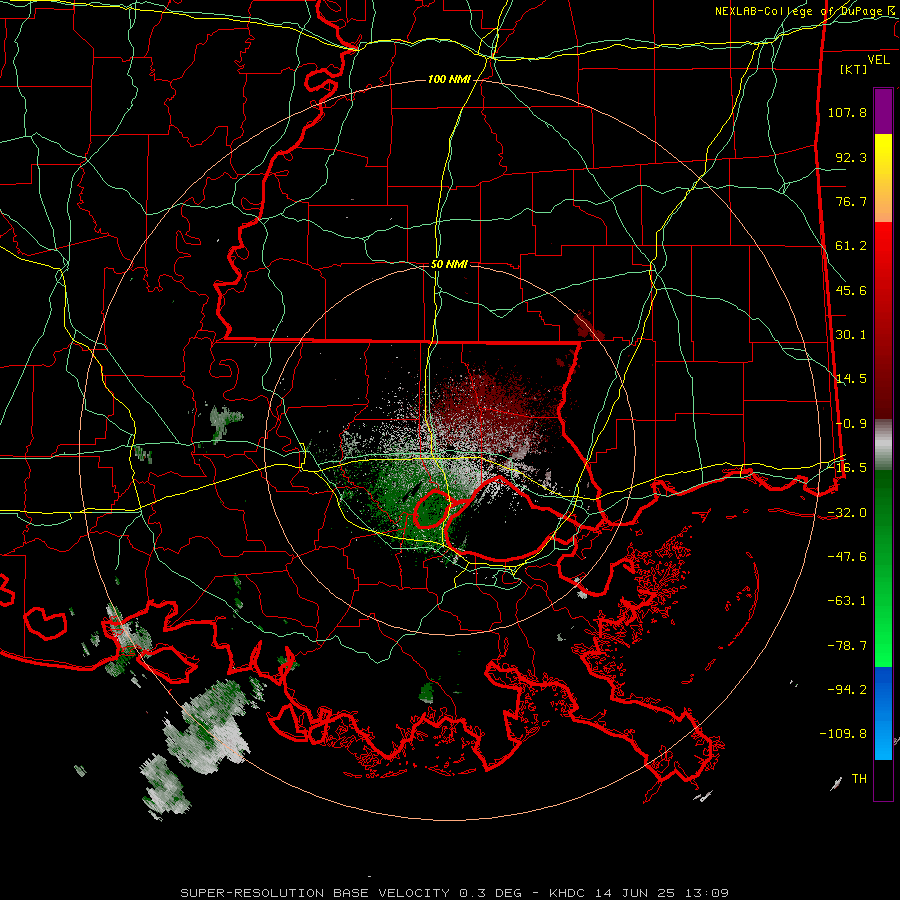Image resolution: width=900 pixels, height=900 pixels.
Task: Click the -78.7 velocity scale value
Action: 847,646
